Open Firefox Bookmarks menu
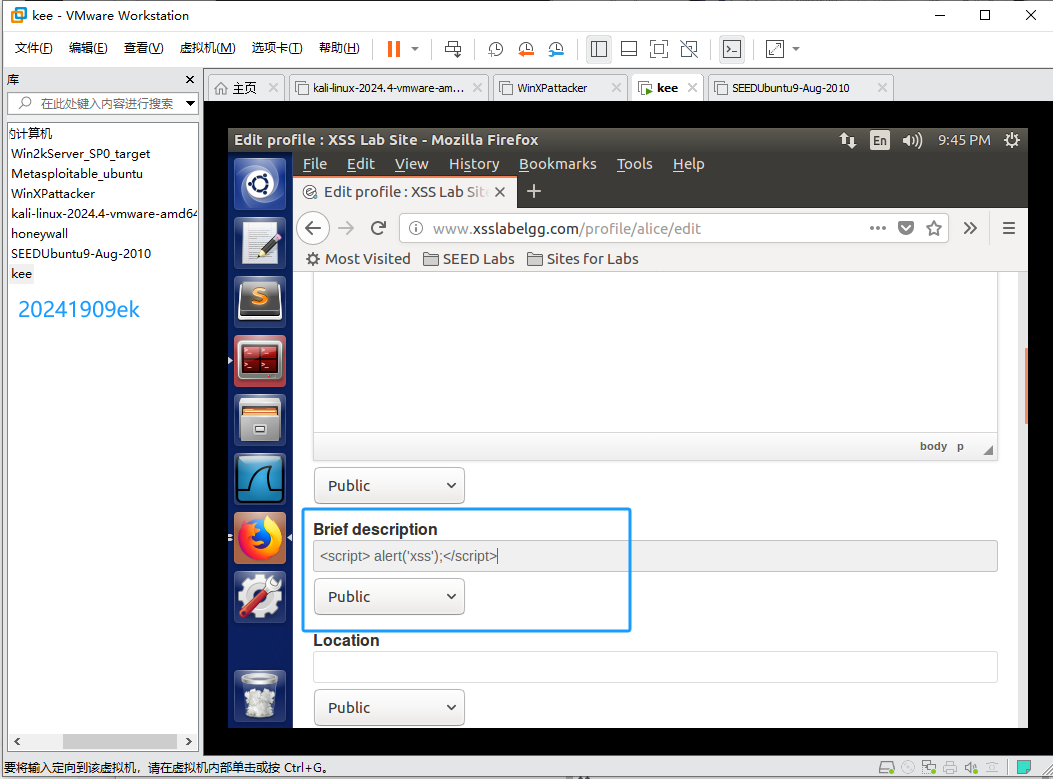The width and height of the screenshot is (1053, 779). [x=557, y=164]
